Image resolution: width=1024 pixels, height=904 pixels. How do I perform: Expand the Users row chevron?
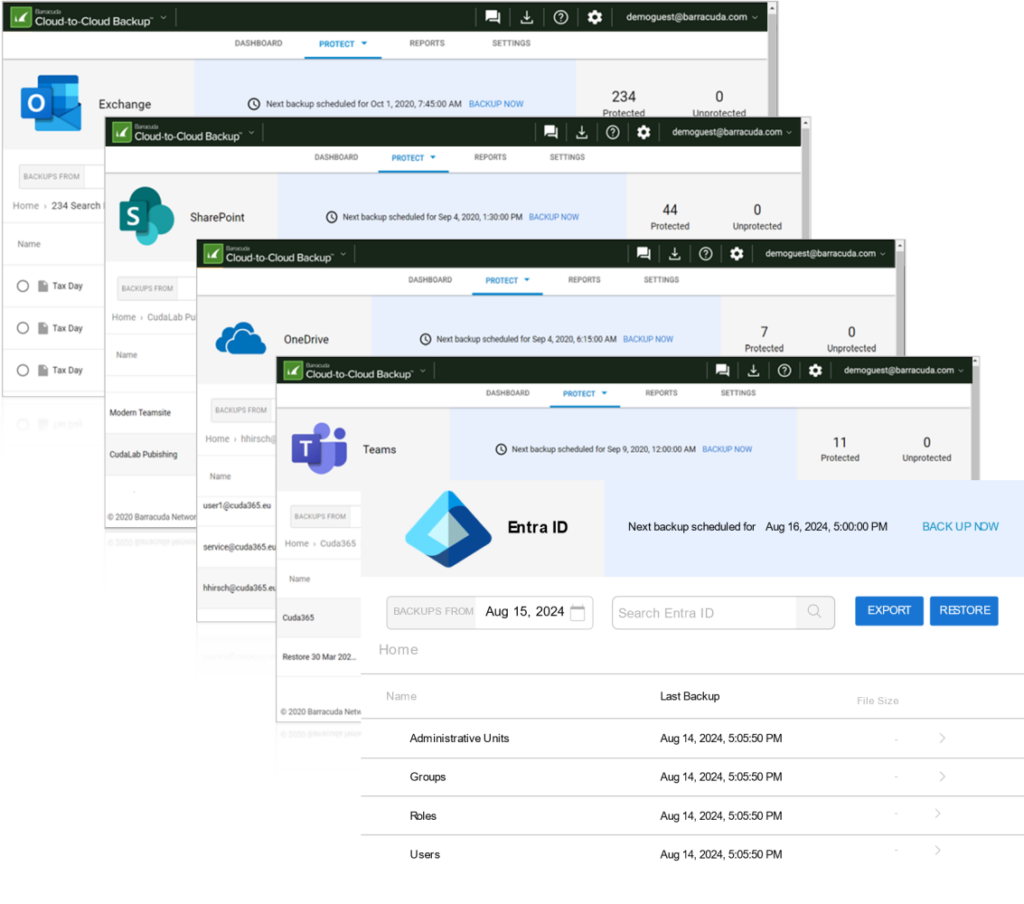[938, 850]
